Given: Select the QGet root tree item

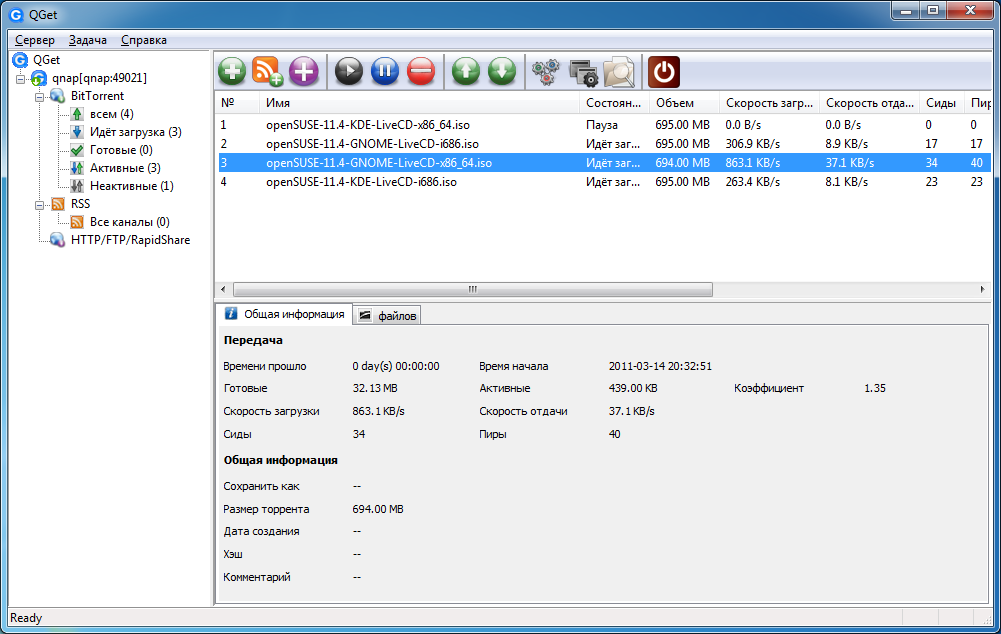Looking at the screenshot, I should click(46, 60).
